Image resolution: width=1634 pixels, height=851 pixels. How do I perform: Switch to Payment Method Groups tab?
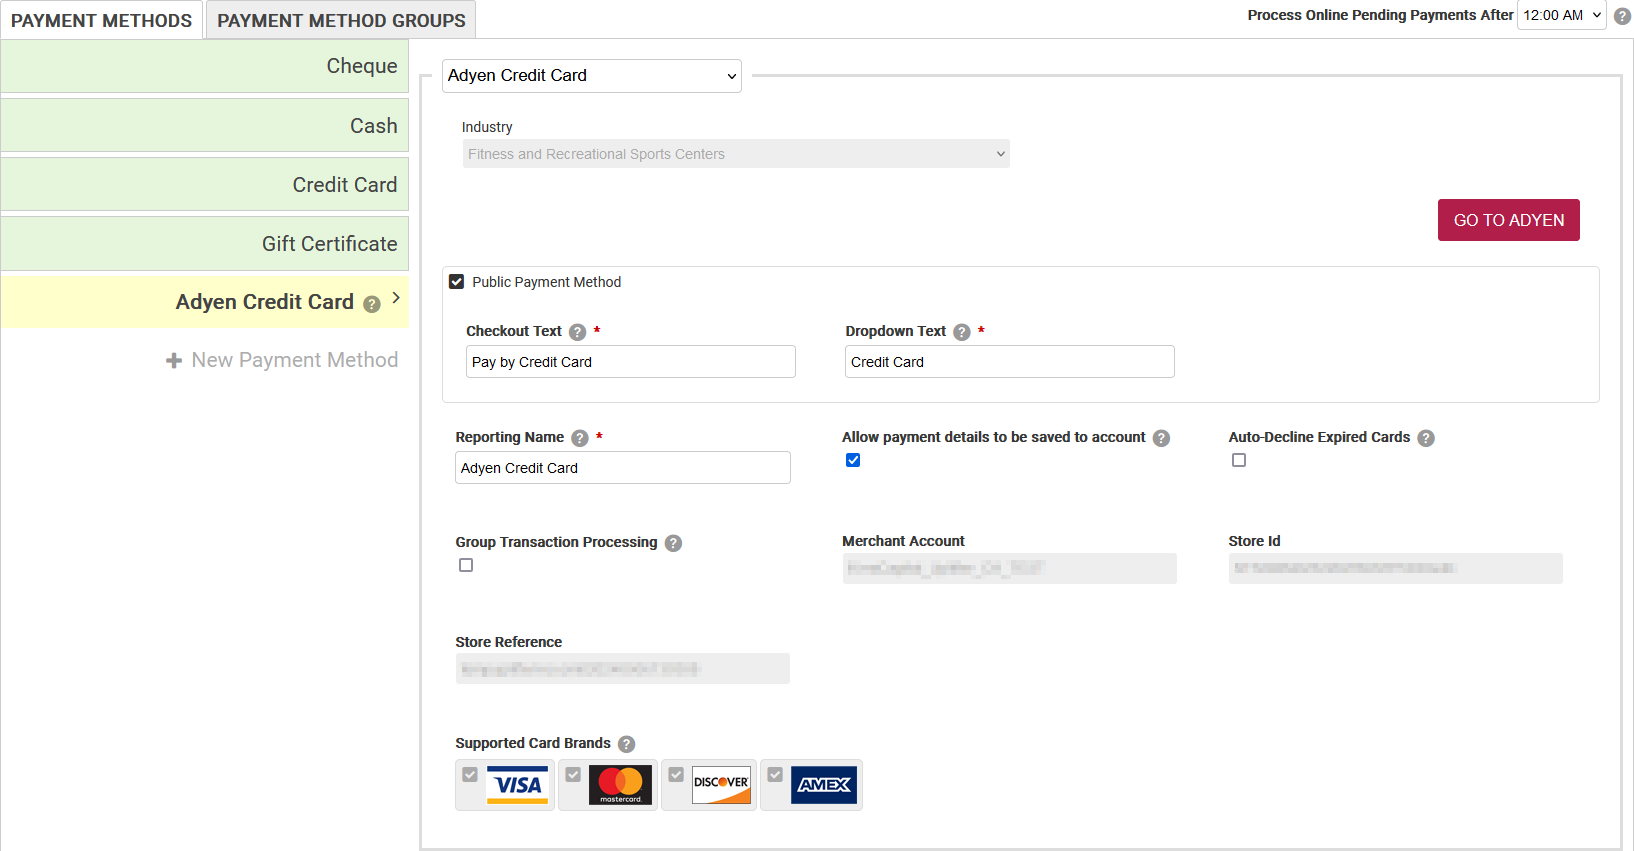341,20
